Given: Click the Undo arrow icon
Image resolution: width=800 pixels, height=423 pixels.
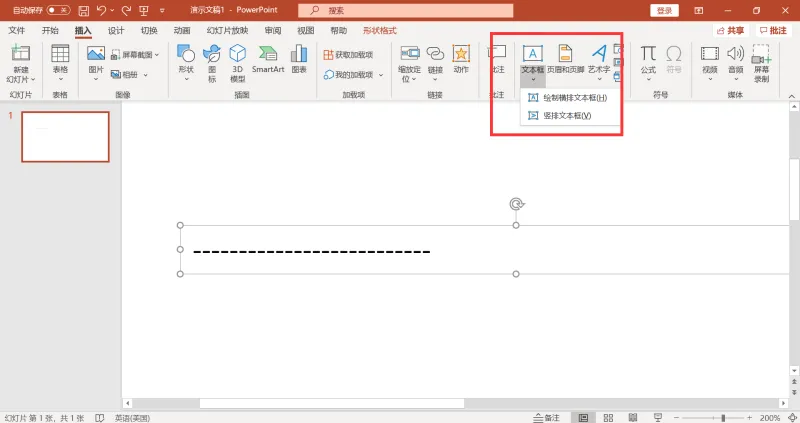Looking at the screenshot, I should [x=101, y=10].
